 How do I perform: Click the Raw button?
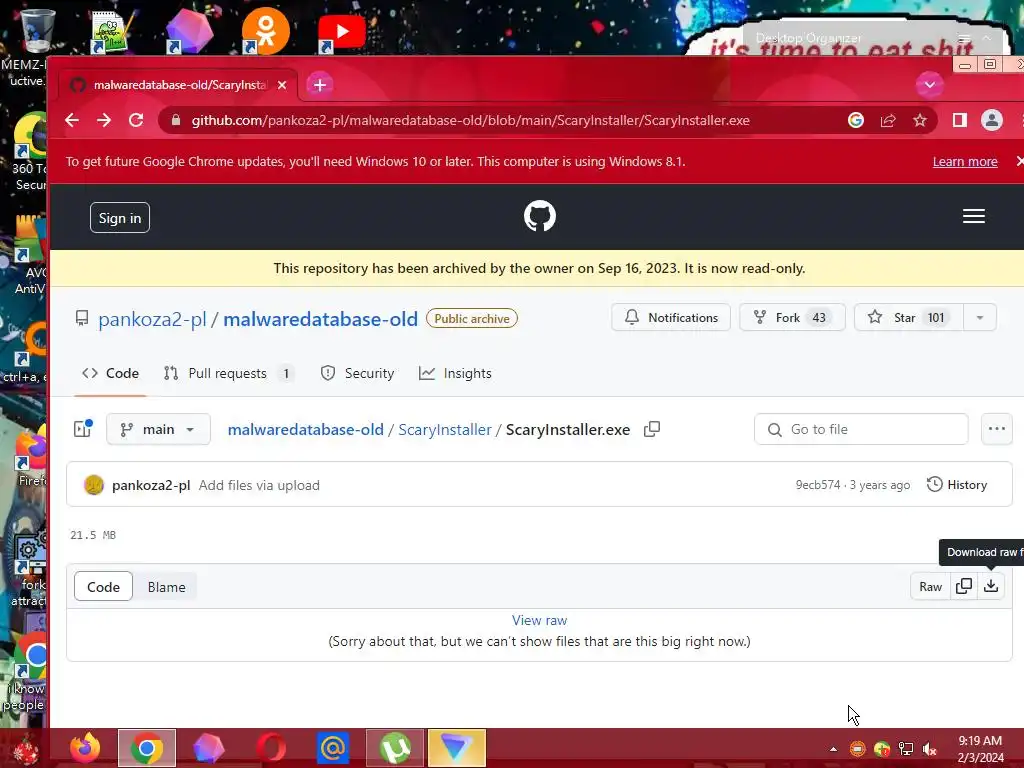[930, 586]
